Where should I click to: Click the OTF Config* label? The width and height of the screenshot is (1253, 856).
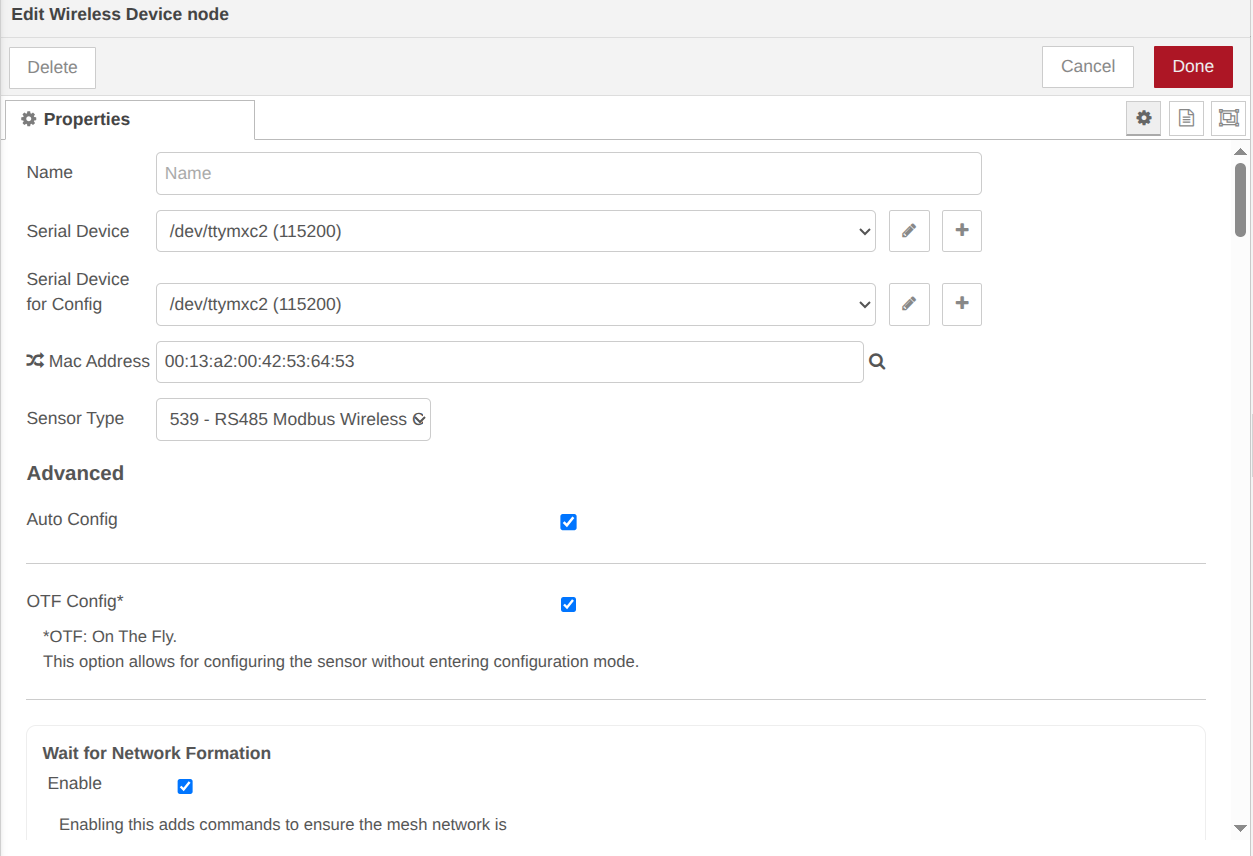(x=75, y=601)
